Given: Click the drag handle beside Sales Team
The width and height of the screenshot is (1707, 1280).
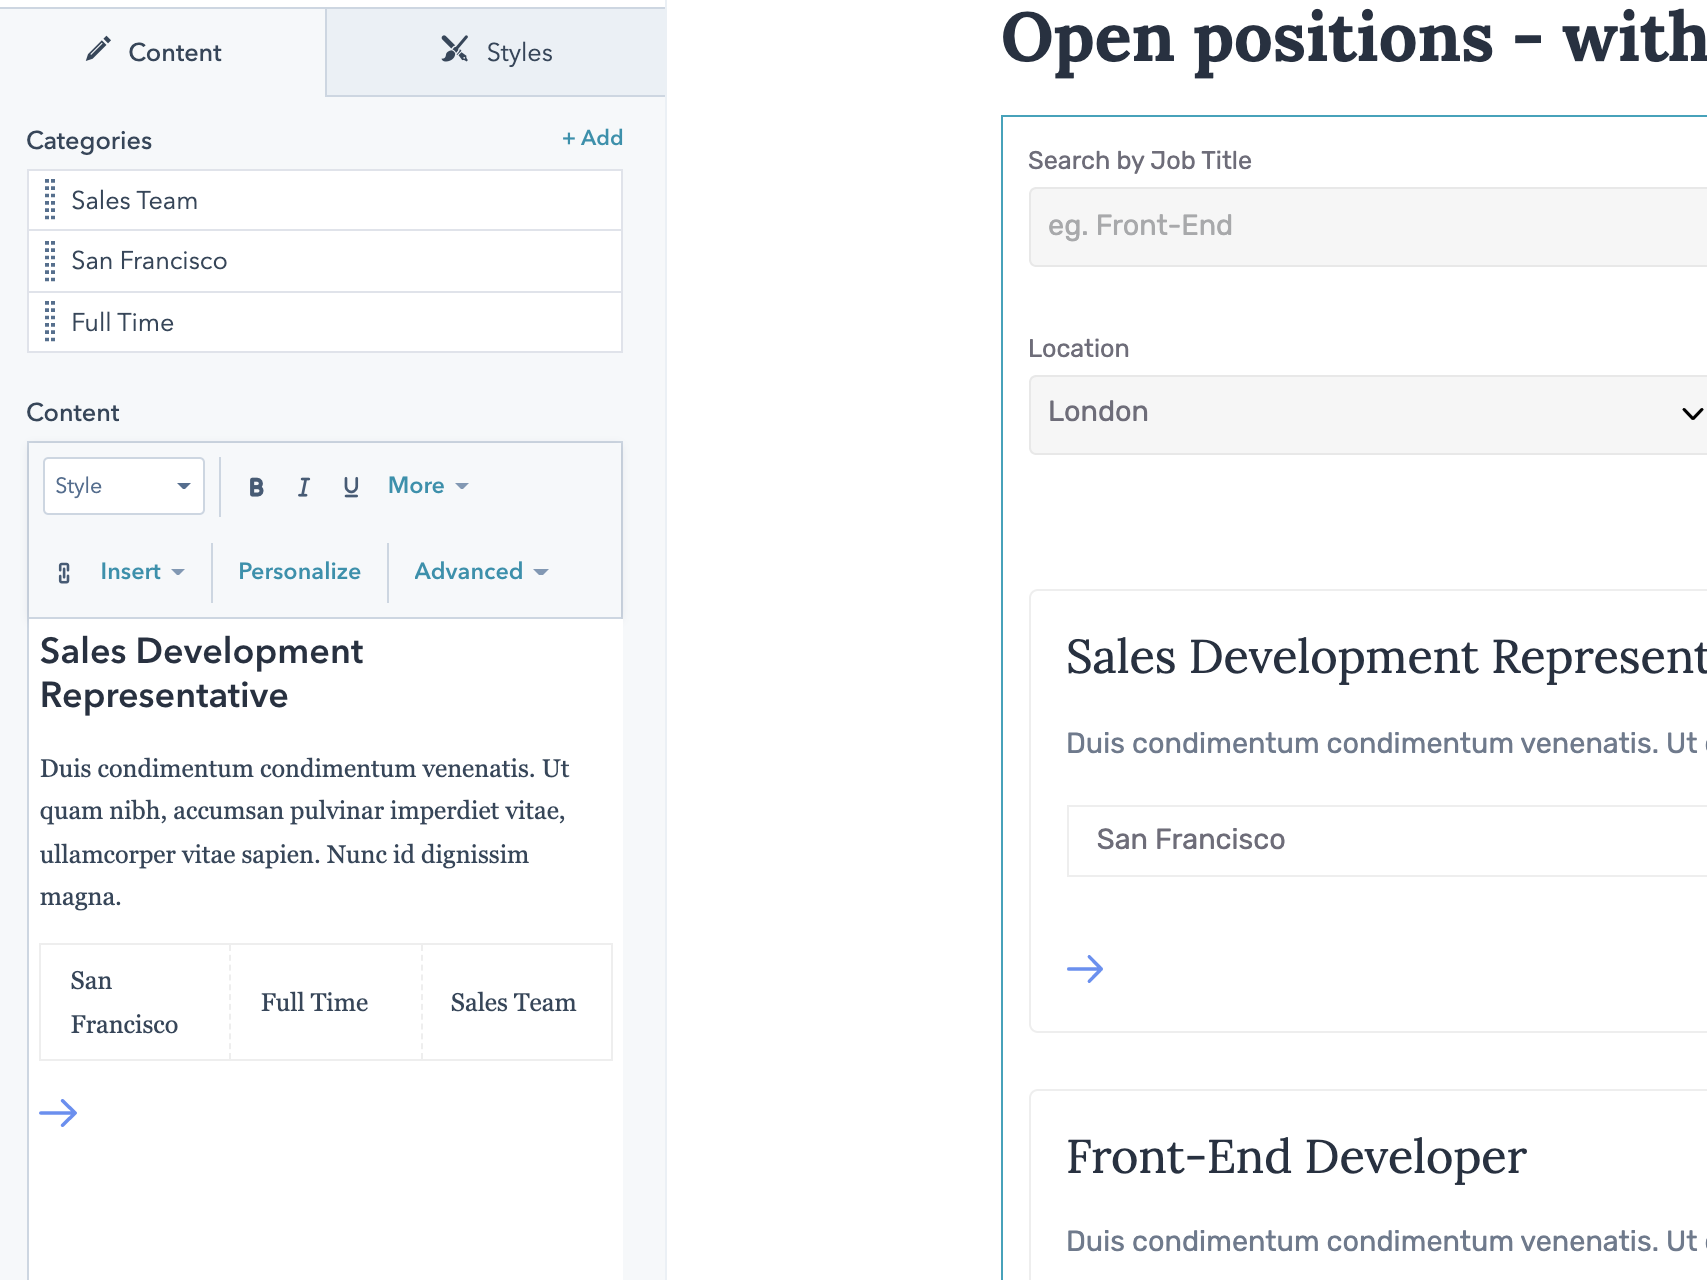Looking at the screenshot, I should [48, 200].
